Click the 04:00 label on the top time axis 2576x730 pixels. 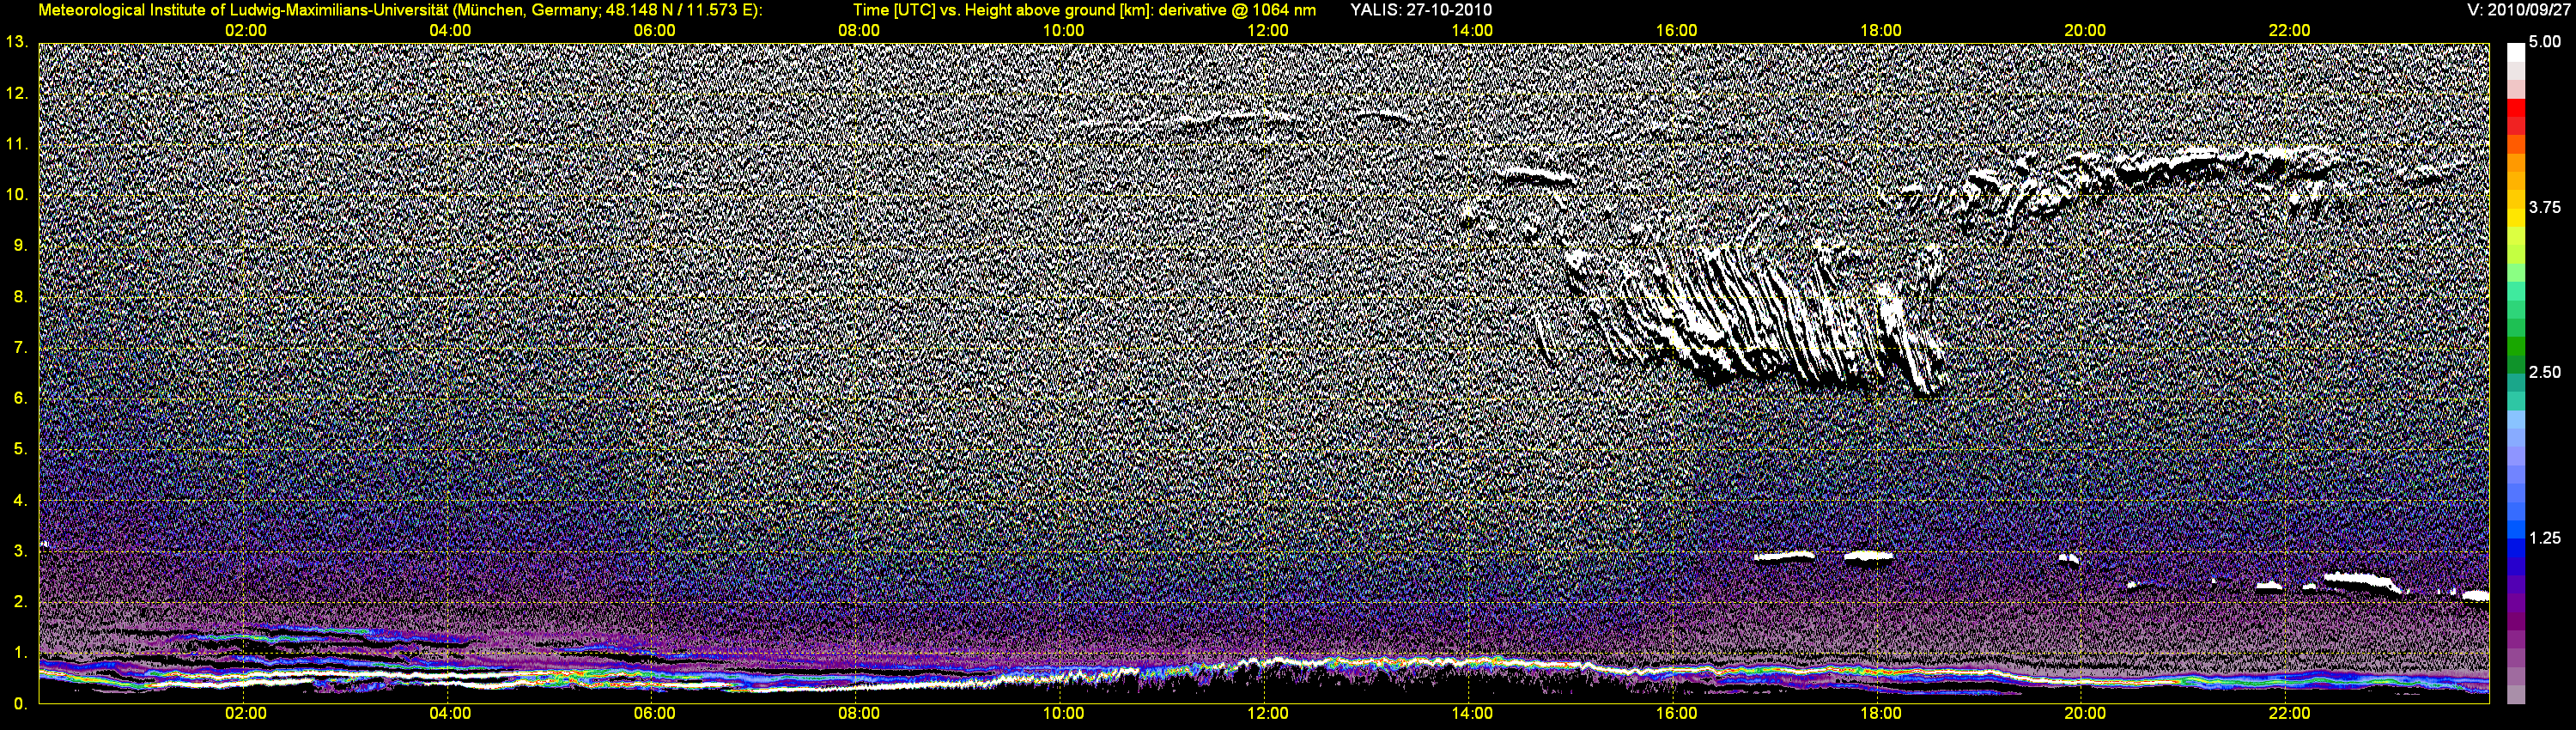click(450, 31)
